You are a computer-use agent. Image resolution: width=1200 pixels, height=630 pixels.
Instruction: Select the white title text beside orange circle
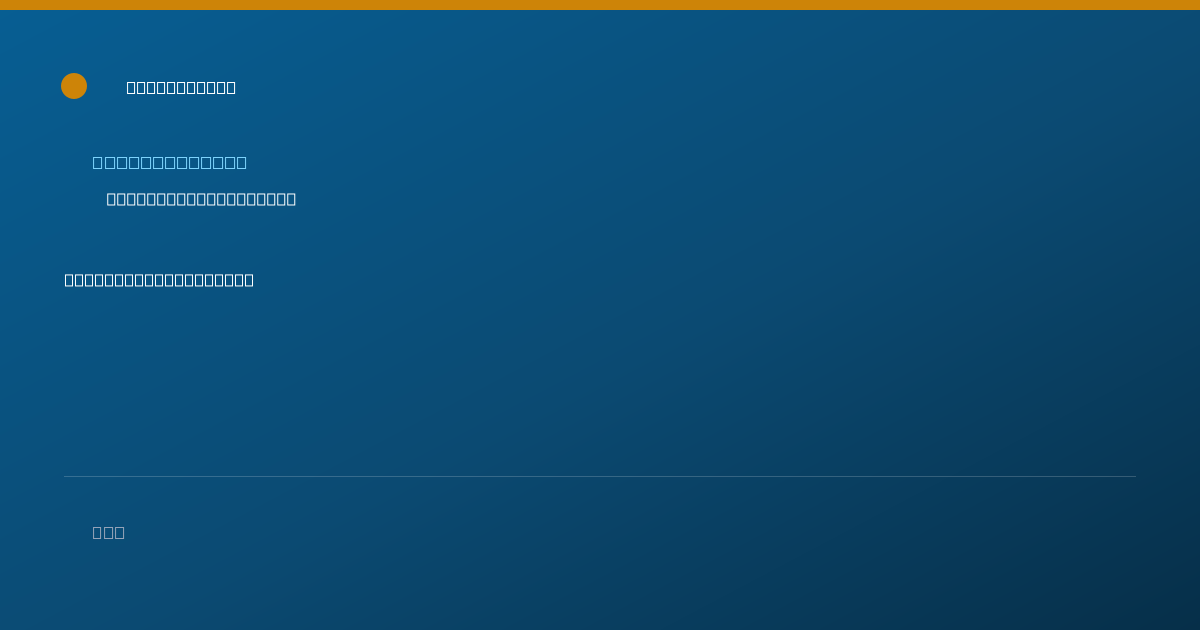tap(181, 87)
